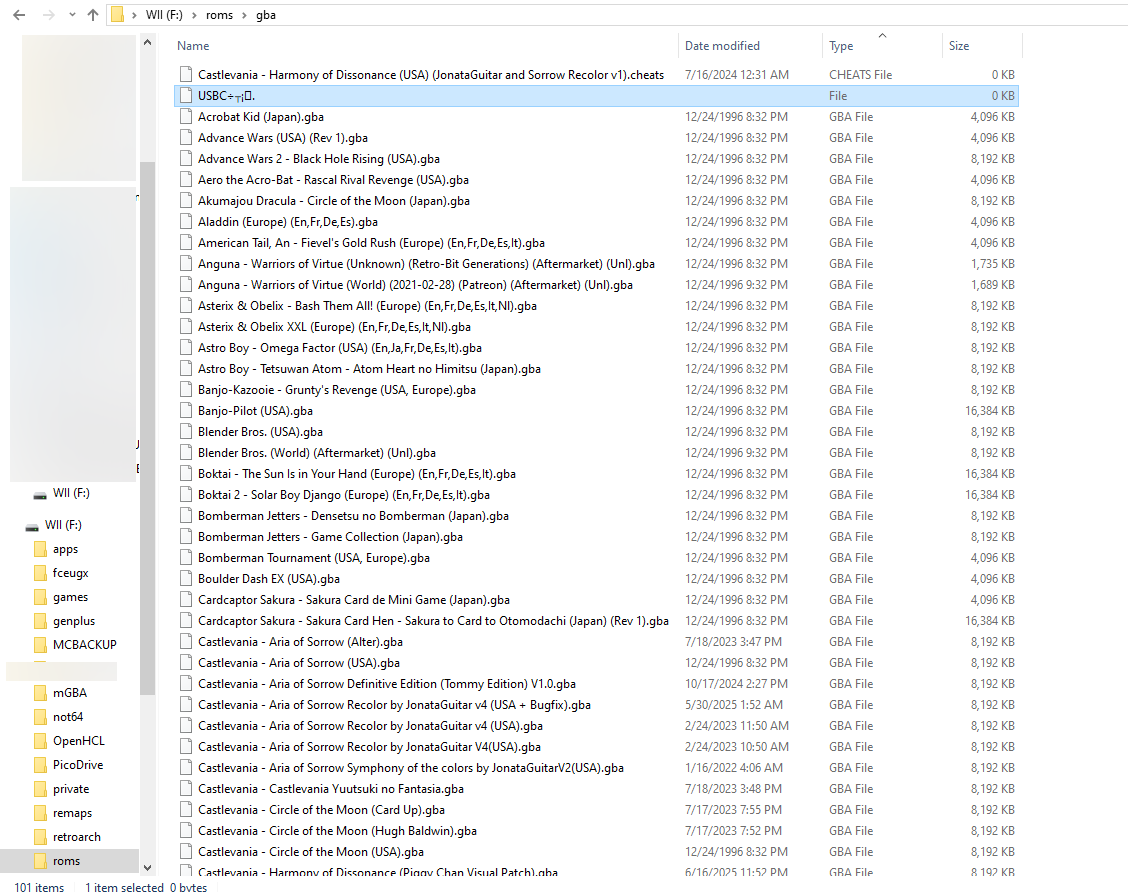Select Castlevania - Aria of Sorrow (Alter).gba
Image resolution: width=1128 pixels, height=892 pixels.
pos(300,642)
